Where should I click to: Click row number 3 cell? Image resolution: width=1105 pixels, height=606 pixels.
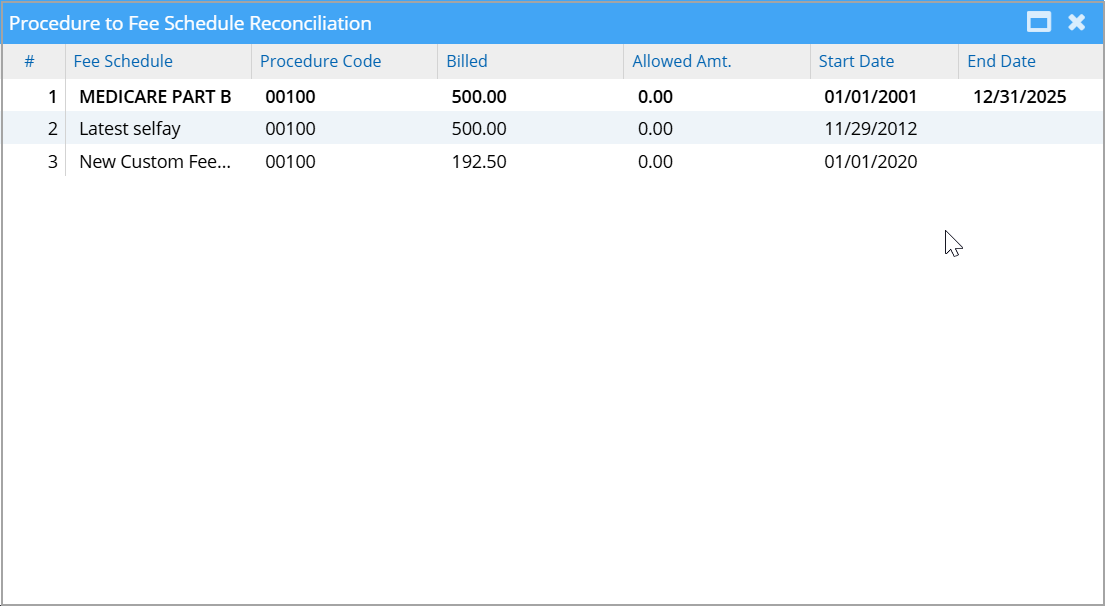coord(53,161)
